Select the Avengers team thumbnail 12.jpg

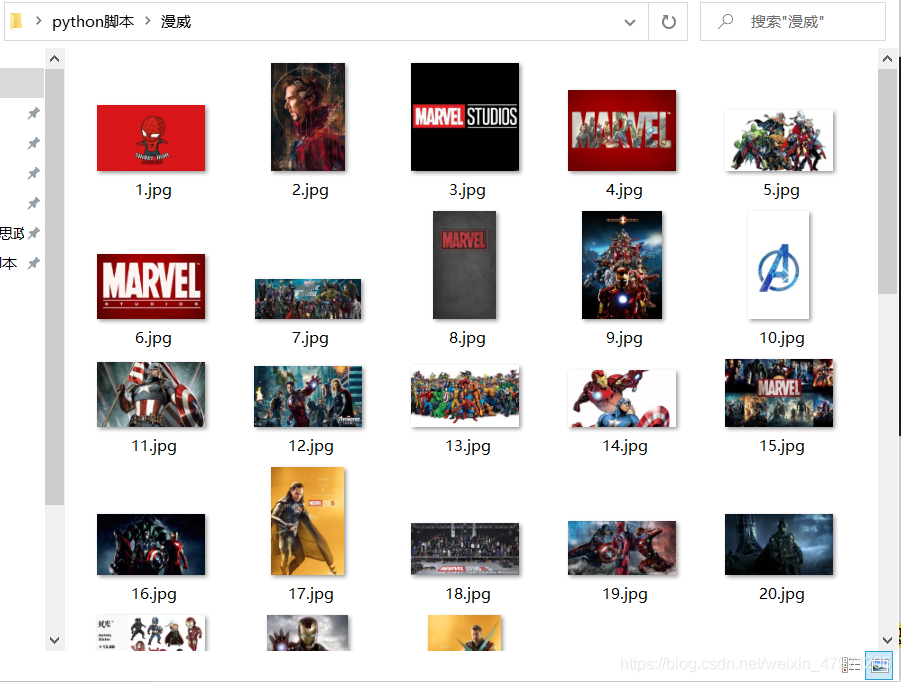click(x=308, y=396)
